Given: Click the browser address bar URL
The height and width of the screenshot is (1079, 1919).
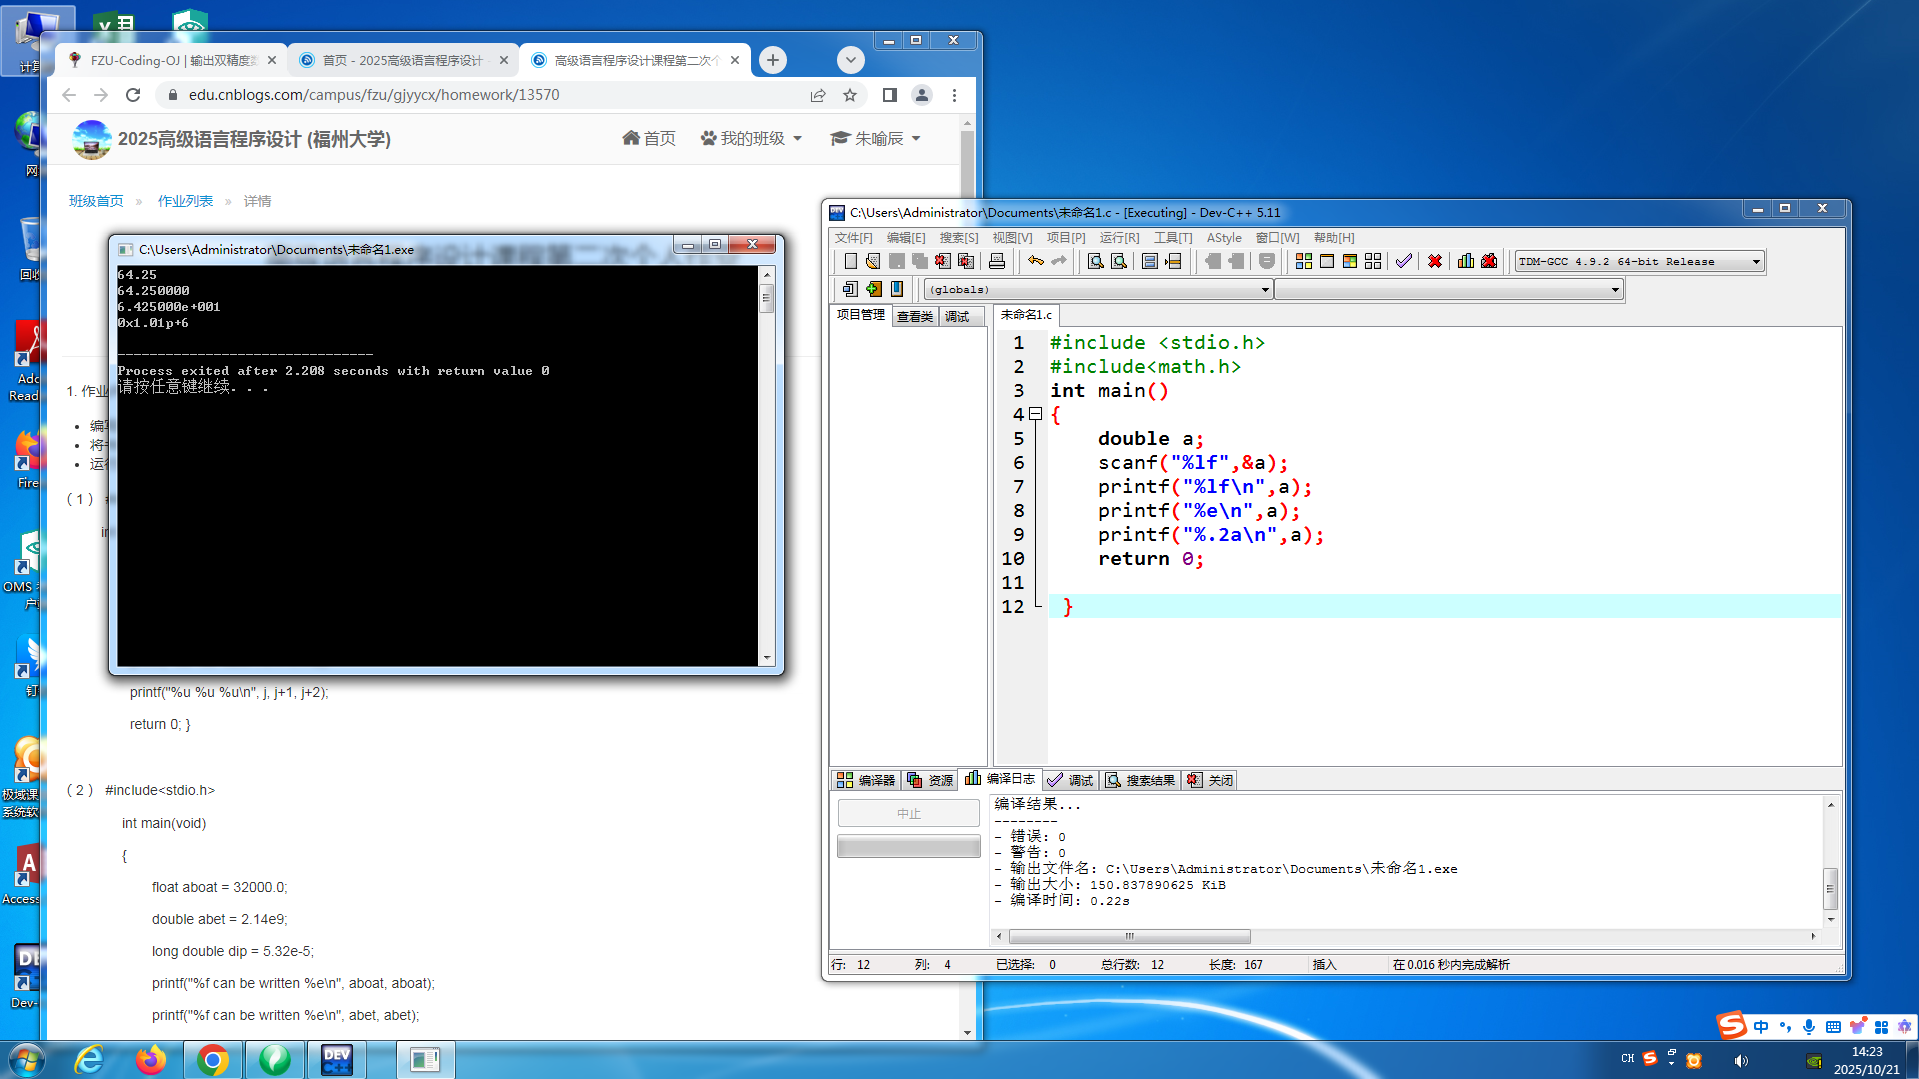Looking at the screenshot, I should pyautogui.click(x=374, y=95).
